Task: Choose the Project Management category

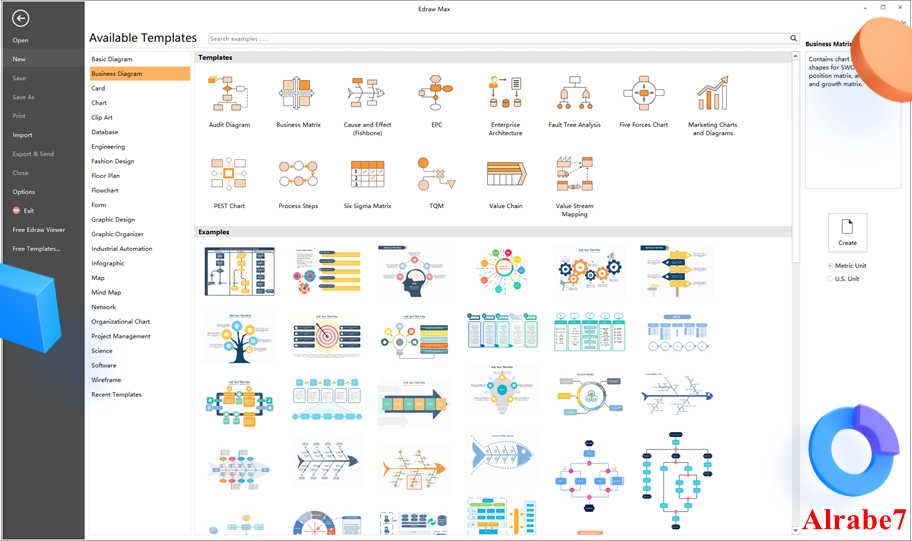Action: click(120, 336)
